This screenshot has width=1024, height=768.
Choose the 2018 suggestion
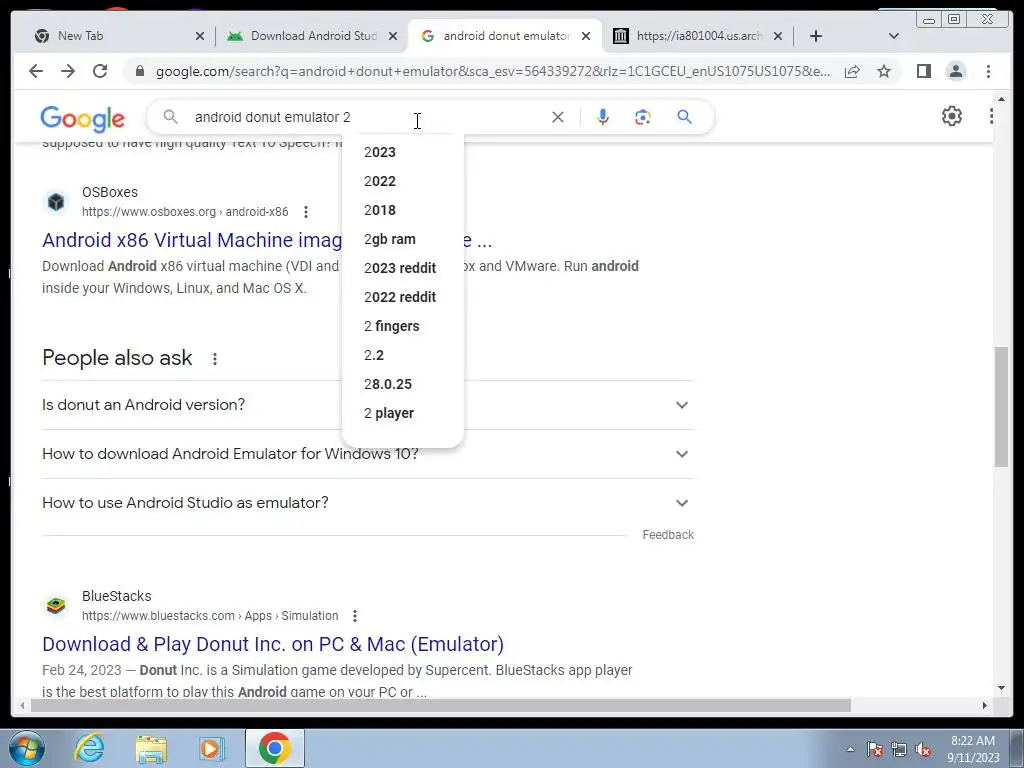403,210
